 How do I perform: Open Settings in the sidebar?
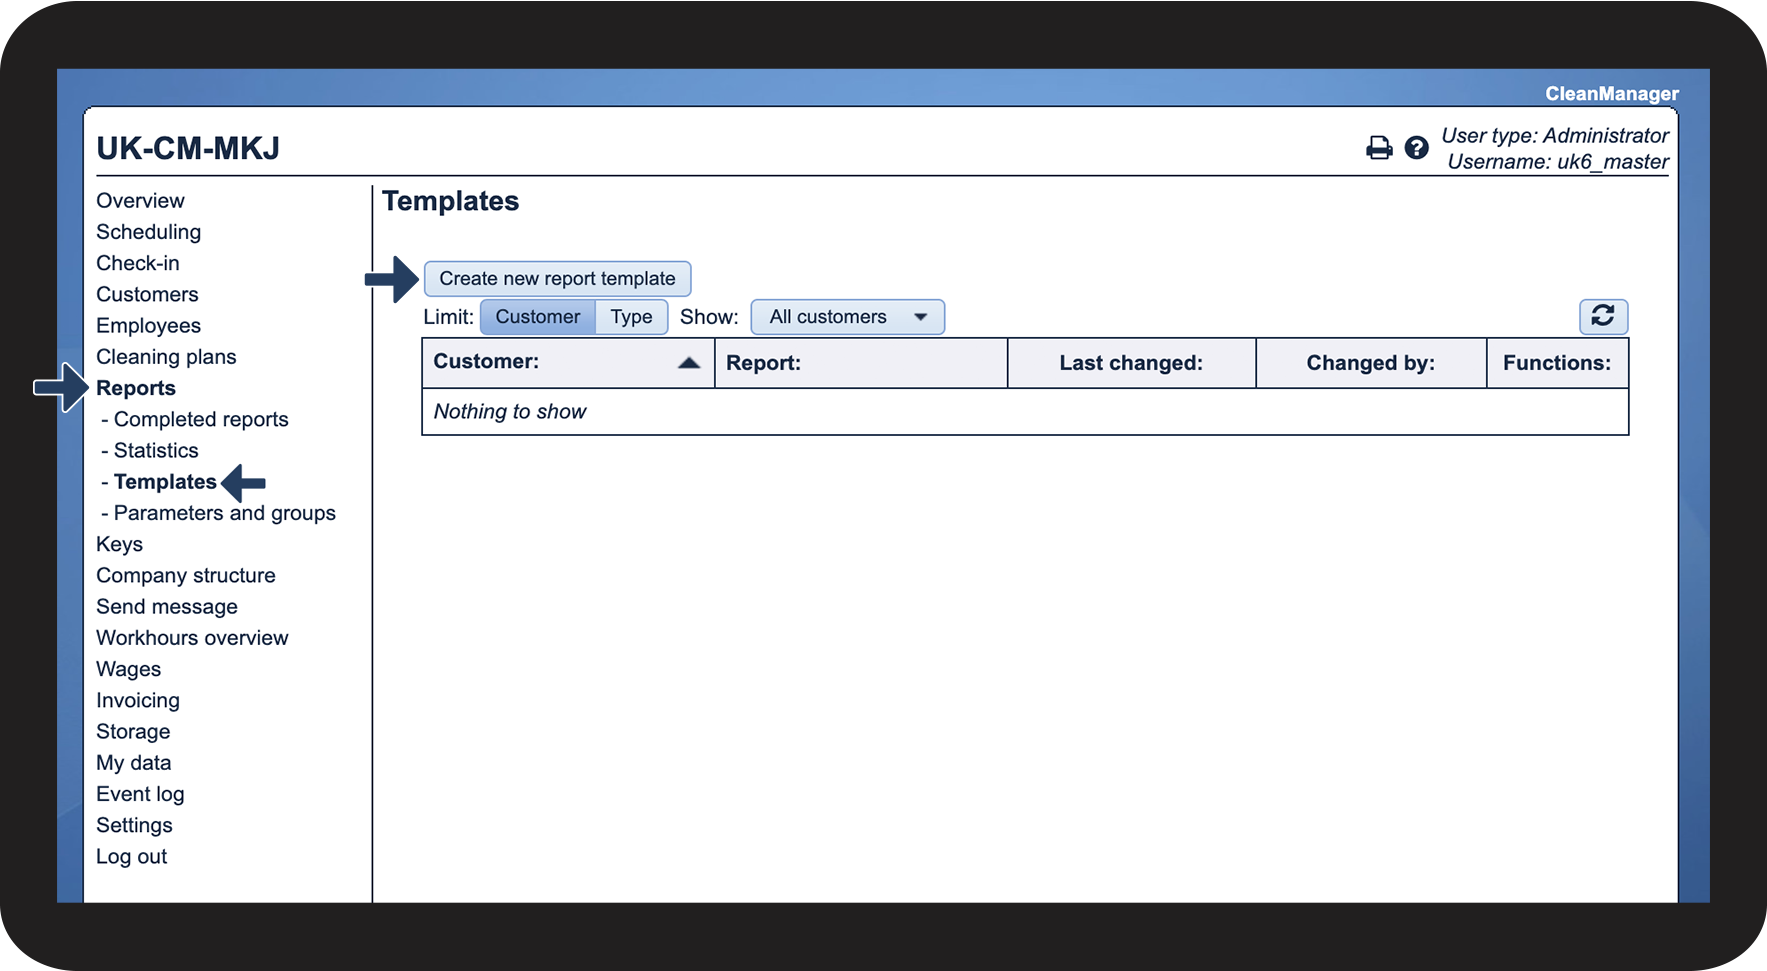tap(134, 825)
